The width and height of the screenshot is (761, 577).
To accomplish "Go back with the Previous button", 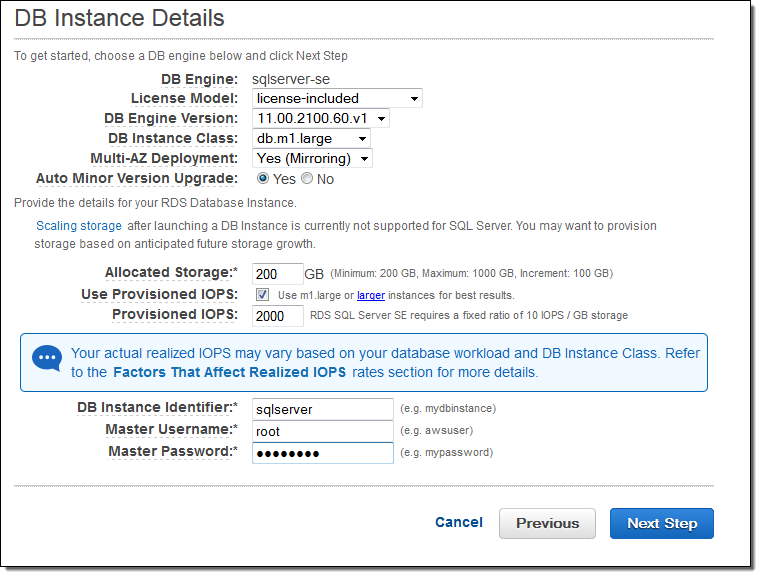I will coord(547,523).
